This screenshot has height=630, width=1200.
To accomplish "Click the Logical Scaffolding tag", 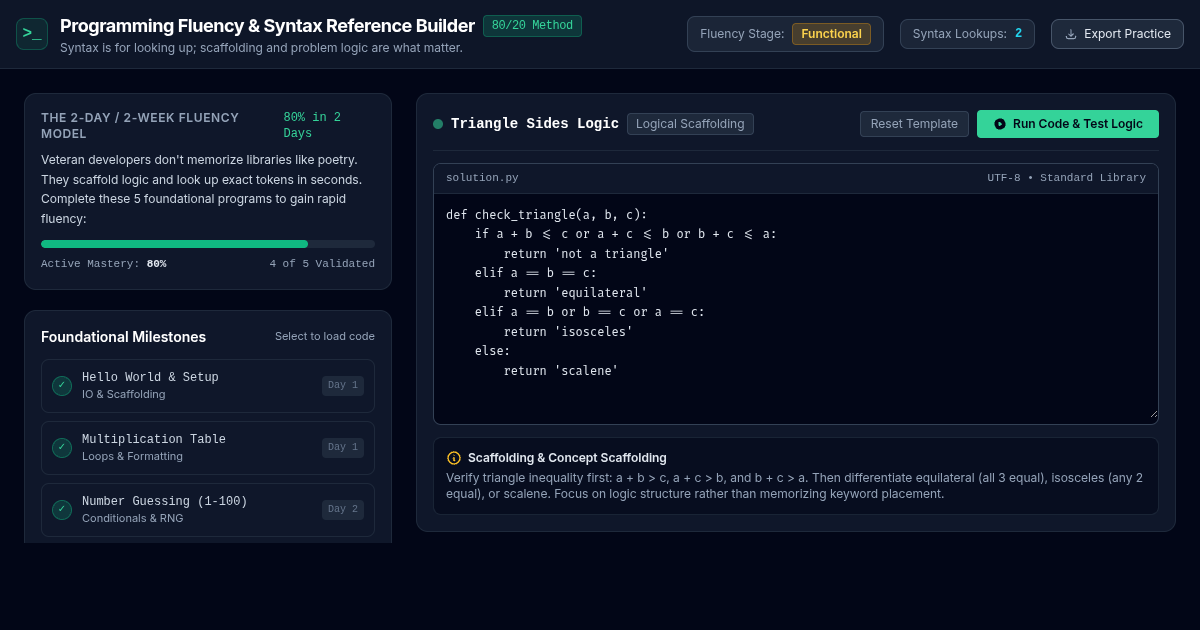I will [690, 124].
